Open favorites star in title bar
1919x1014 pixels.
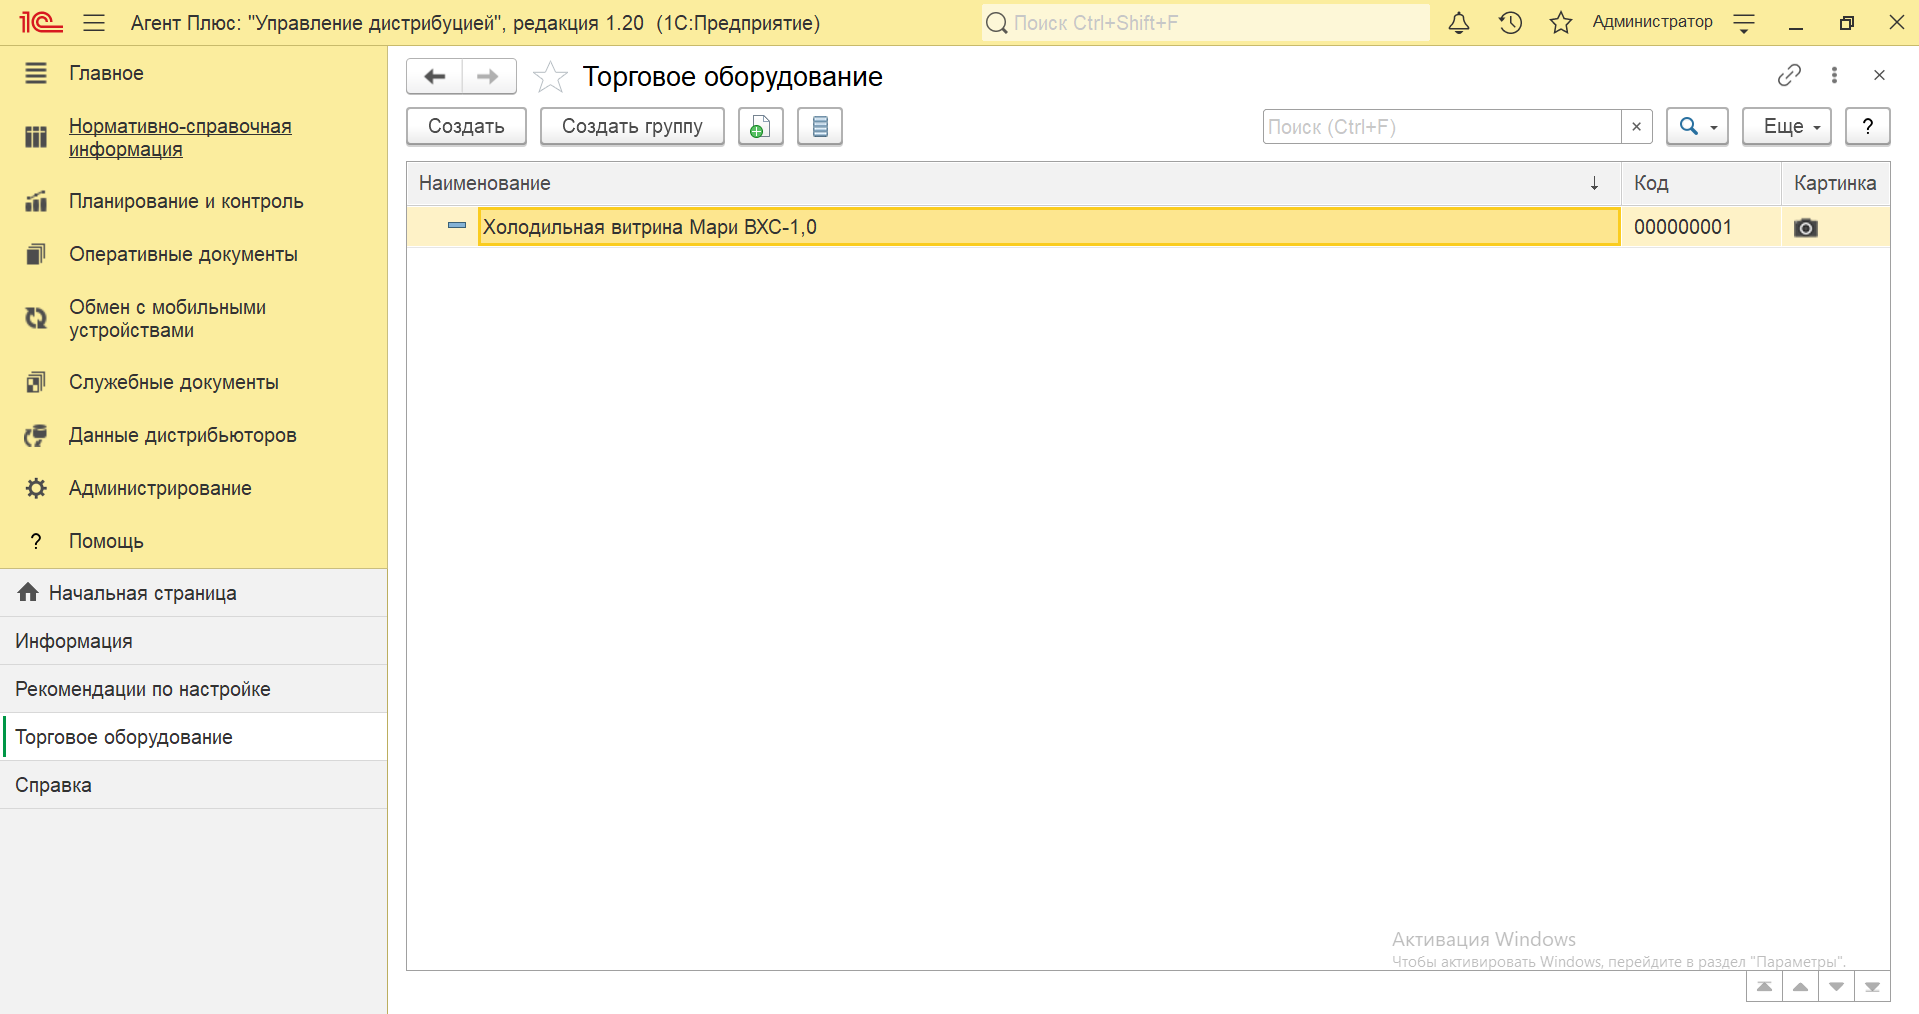click(1560, 23)
